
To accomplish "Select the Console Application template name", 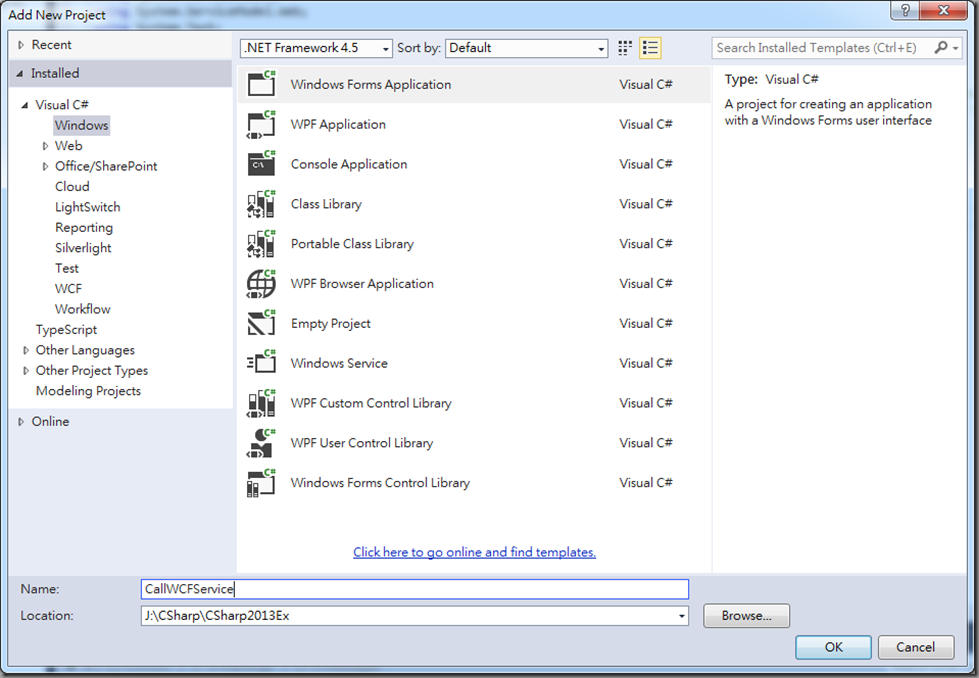I will pyautogui.click(x=349, y=164).
